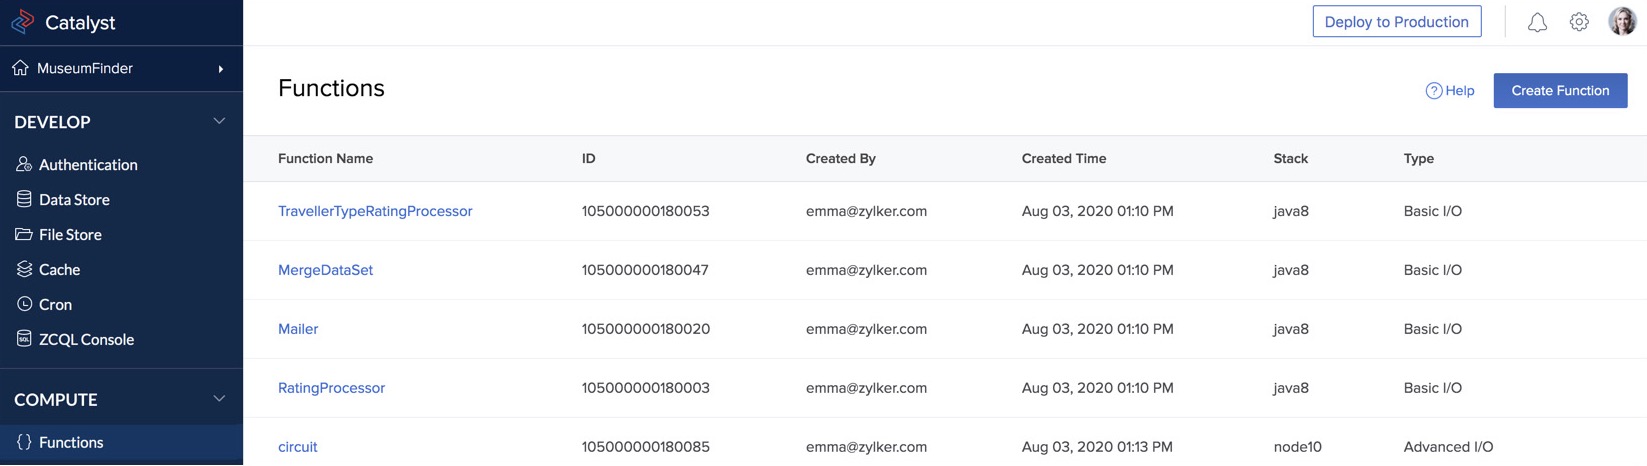Click the Cache layers icon
Image resolution: width=1647 pixels, height=466 pixels.
click(24, 269)
